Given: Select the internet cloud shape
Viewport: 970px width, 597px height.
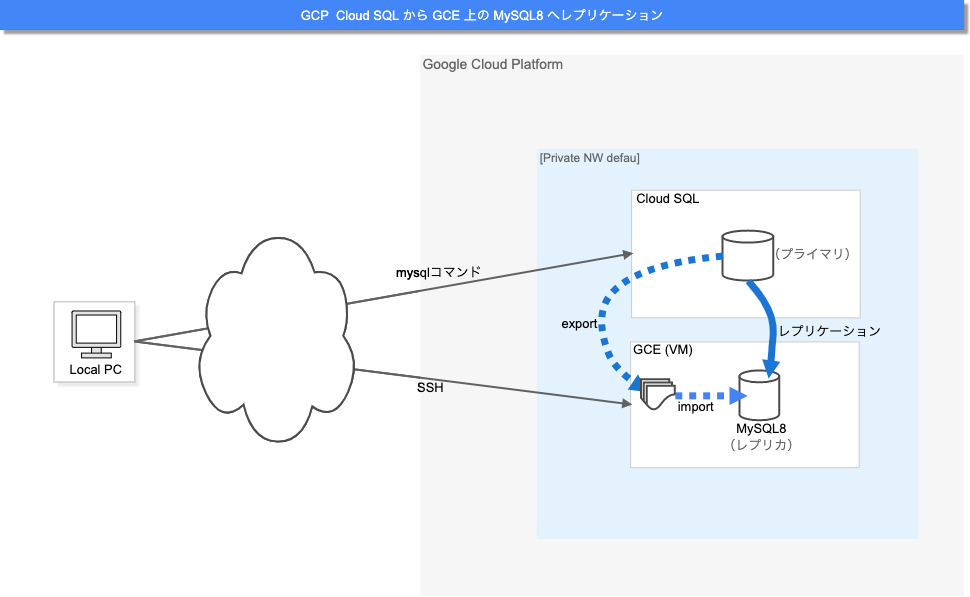Looking at the screenshot, I should (277, 340).
